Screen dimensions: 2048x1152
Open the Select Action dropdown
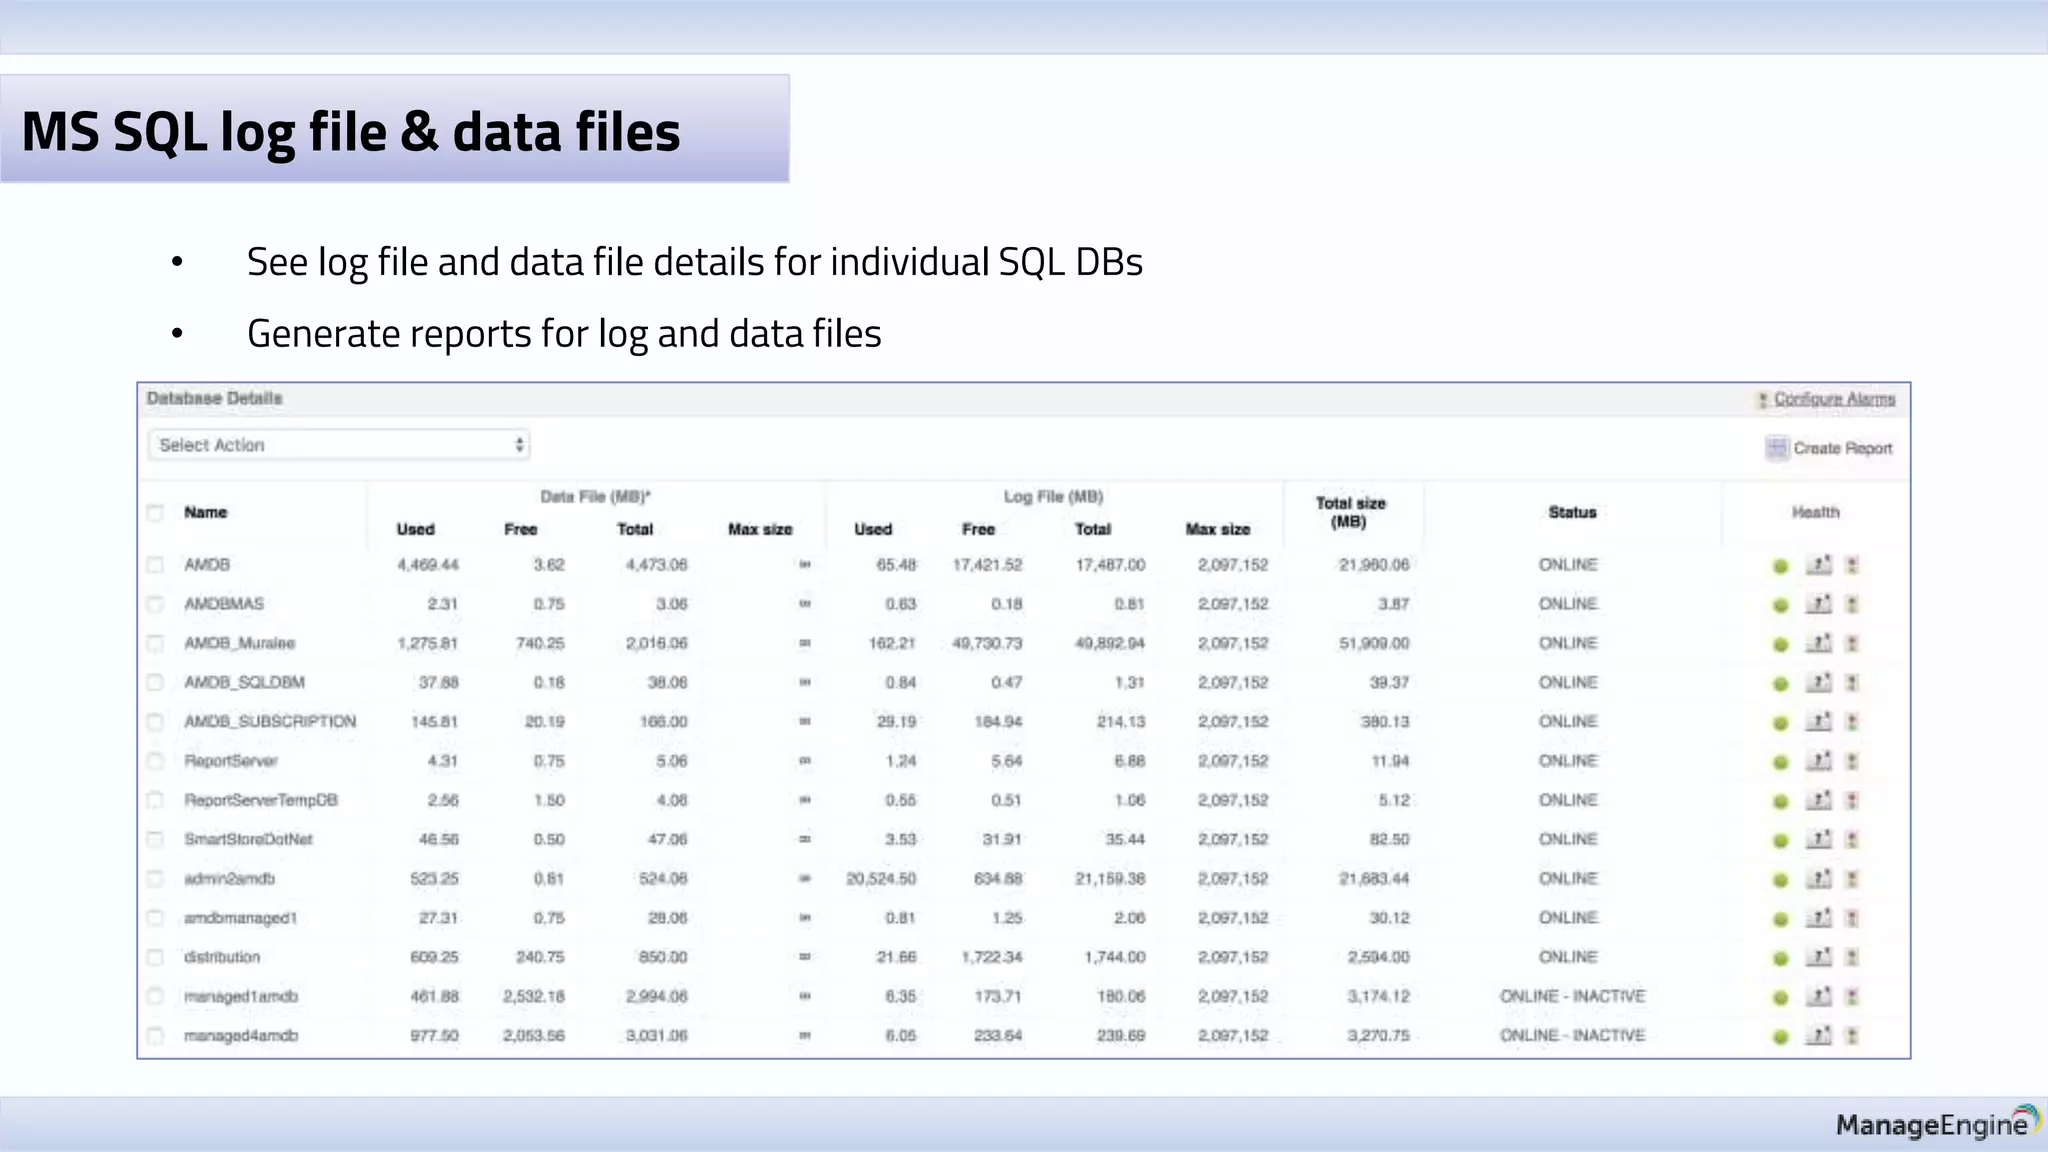tap(339, 445)
